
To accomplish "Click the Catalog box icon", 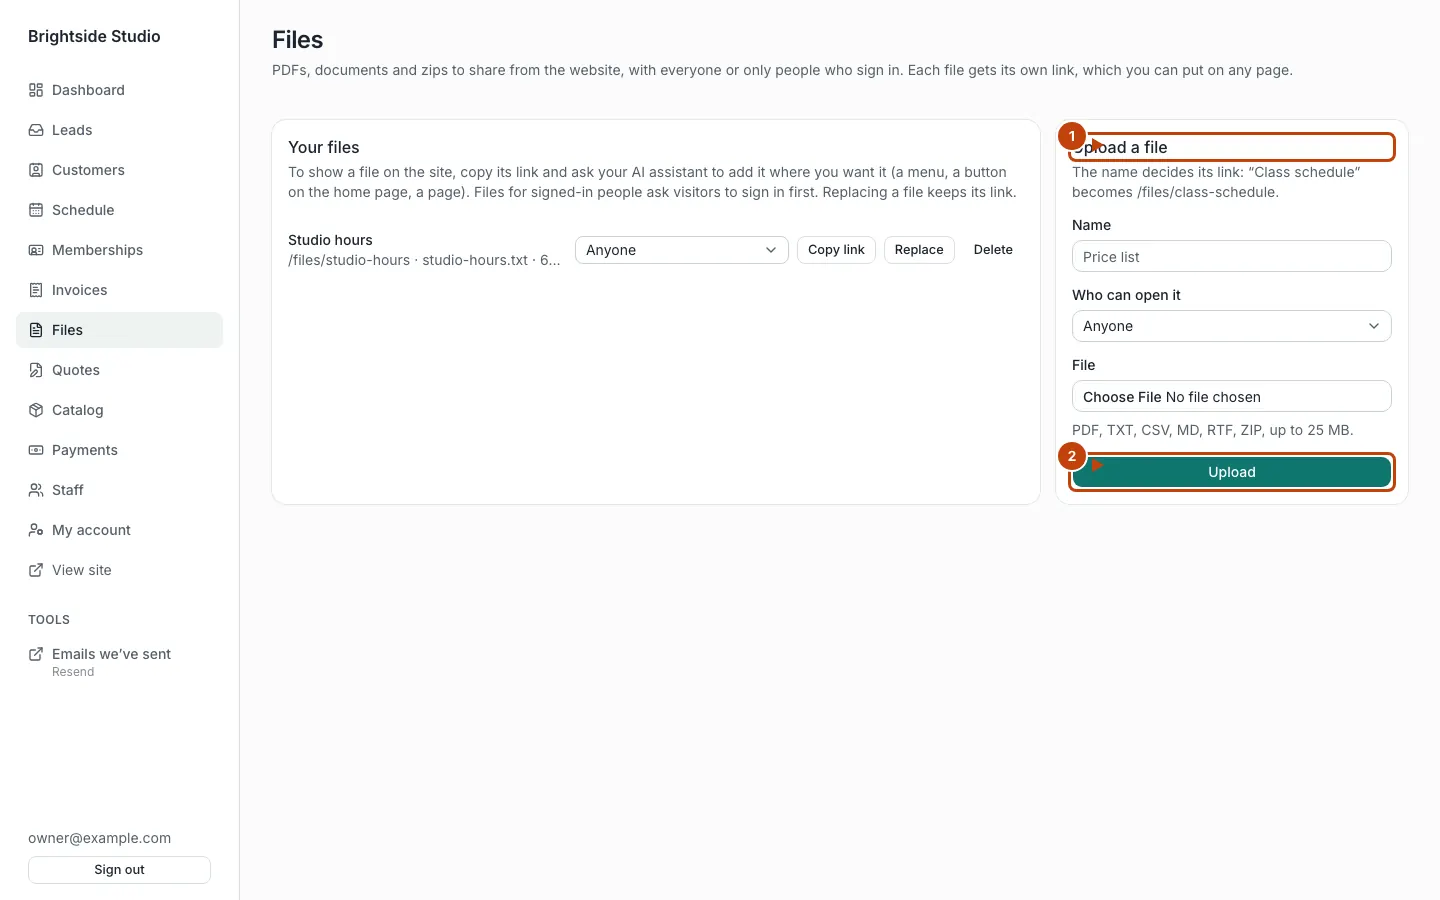I will [36, 410].
